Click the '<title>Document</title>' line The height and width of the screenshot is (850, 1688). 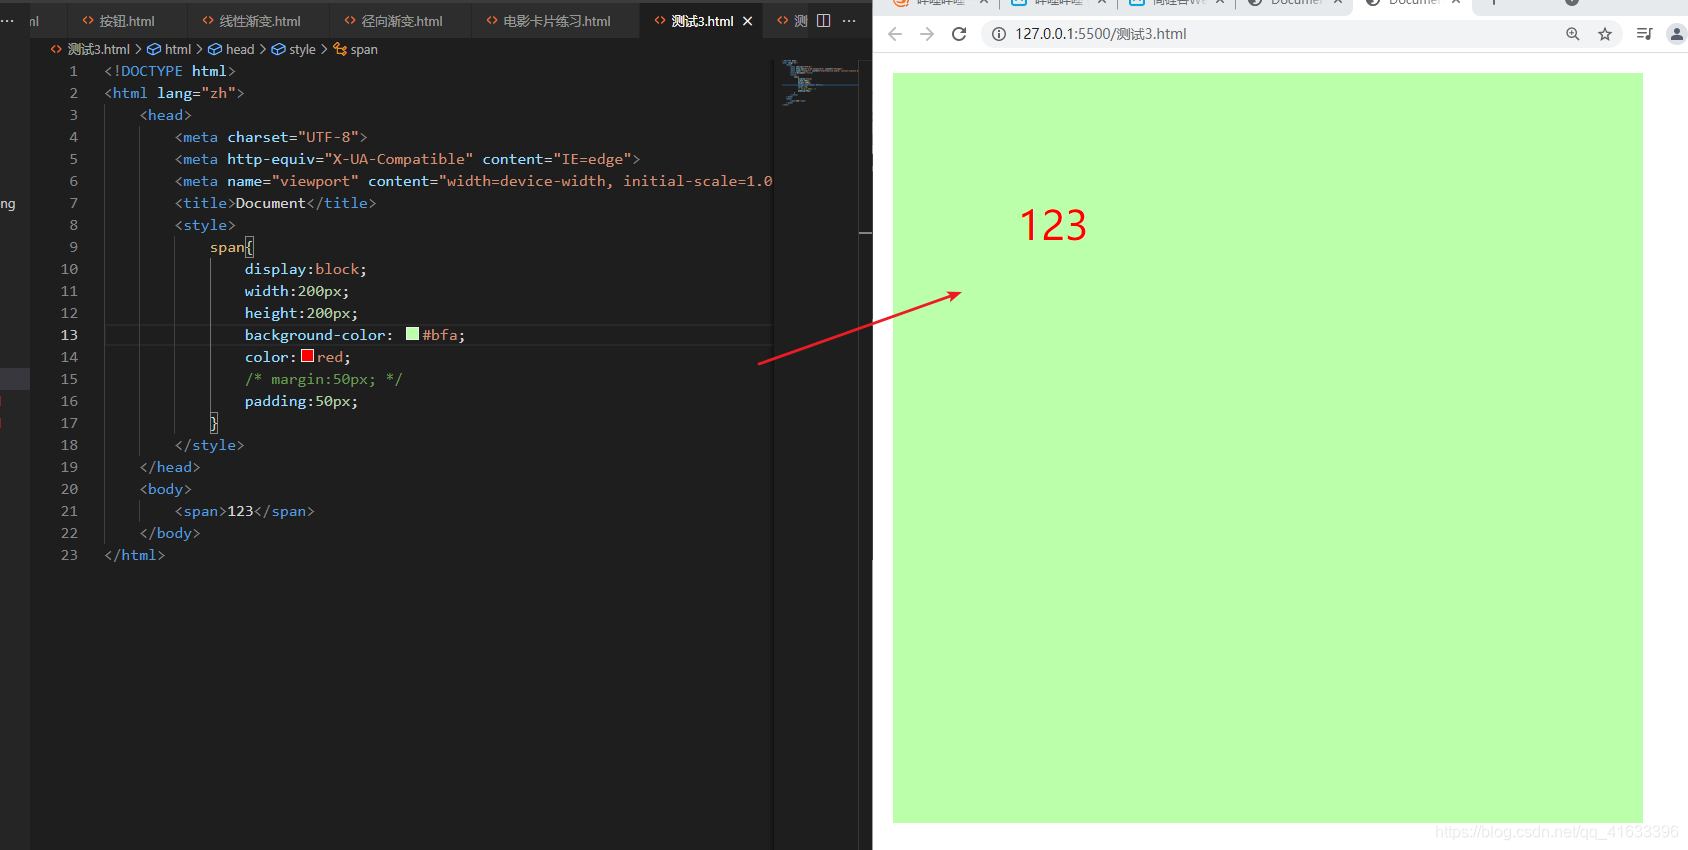[x=275, y=203]
